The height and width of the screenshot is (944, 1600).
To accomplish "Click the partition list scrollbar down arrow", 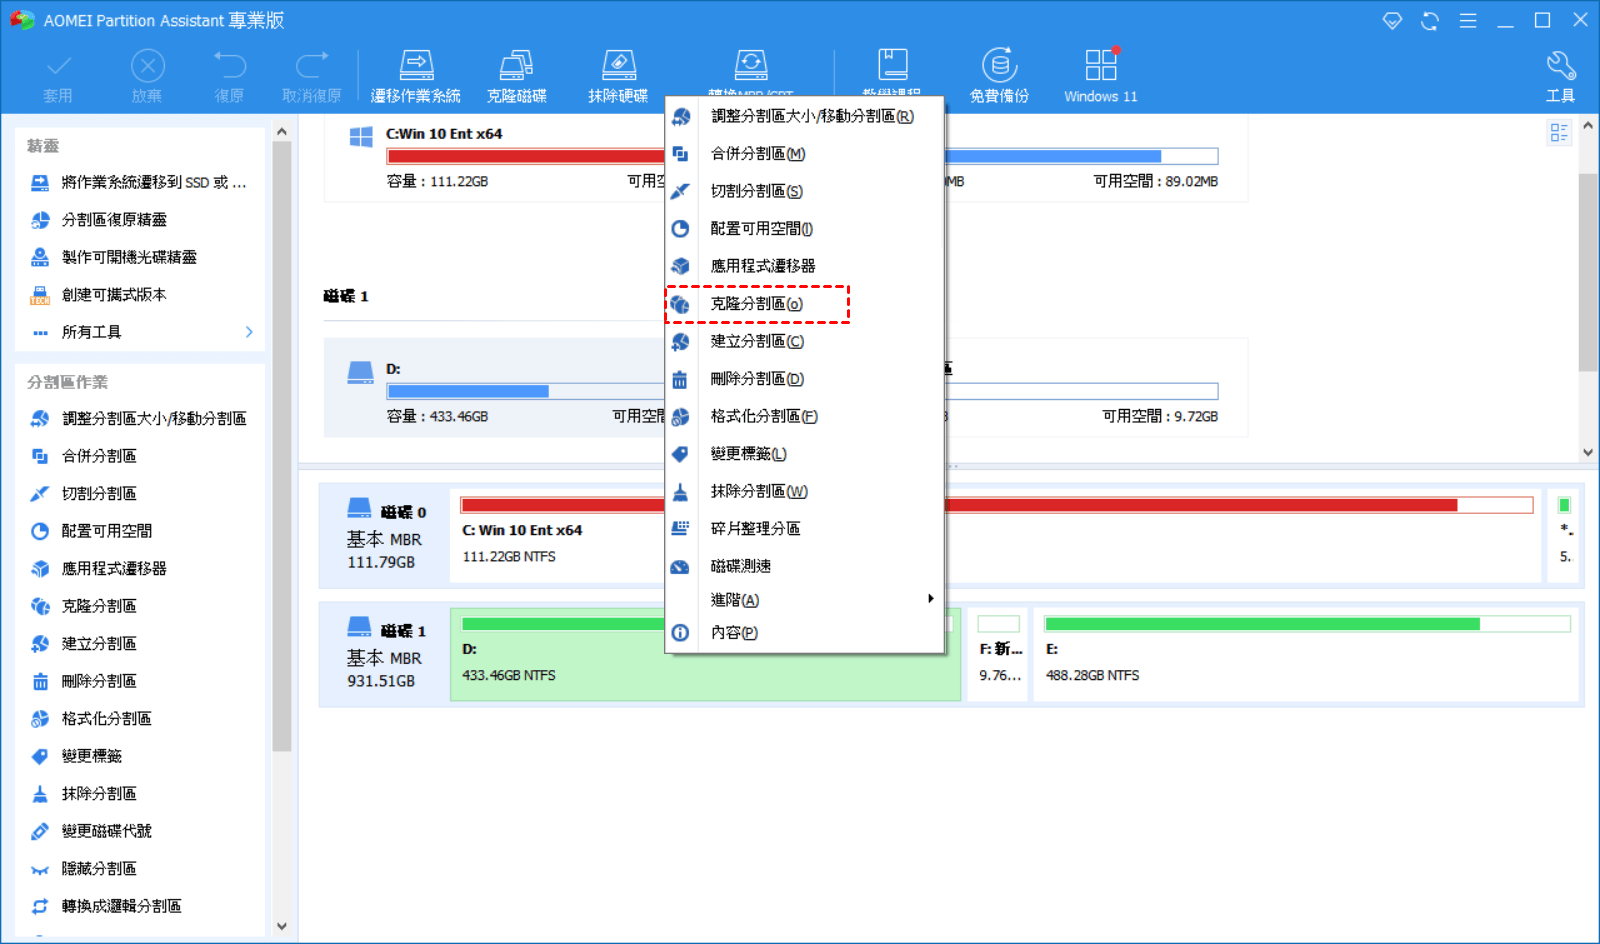I will pos(1588,452).
